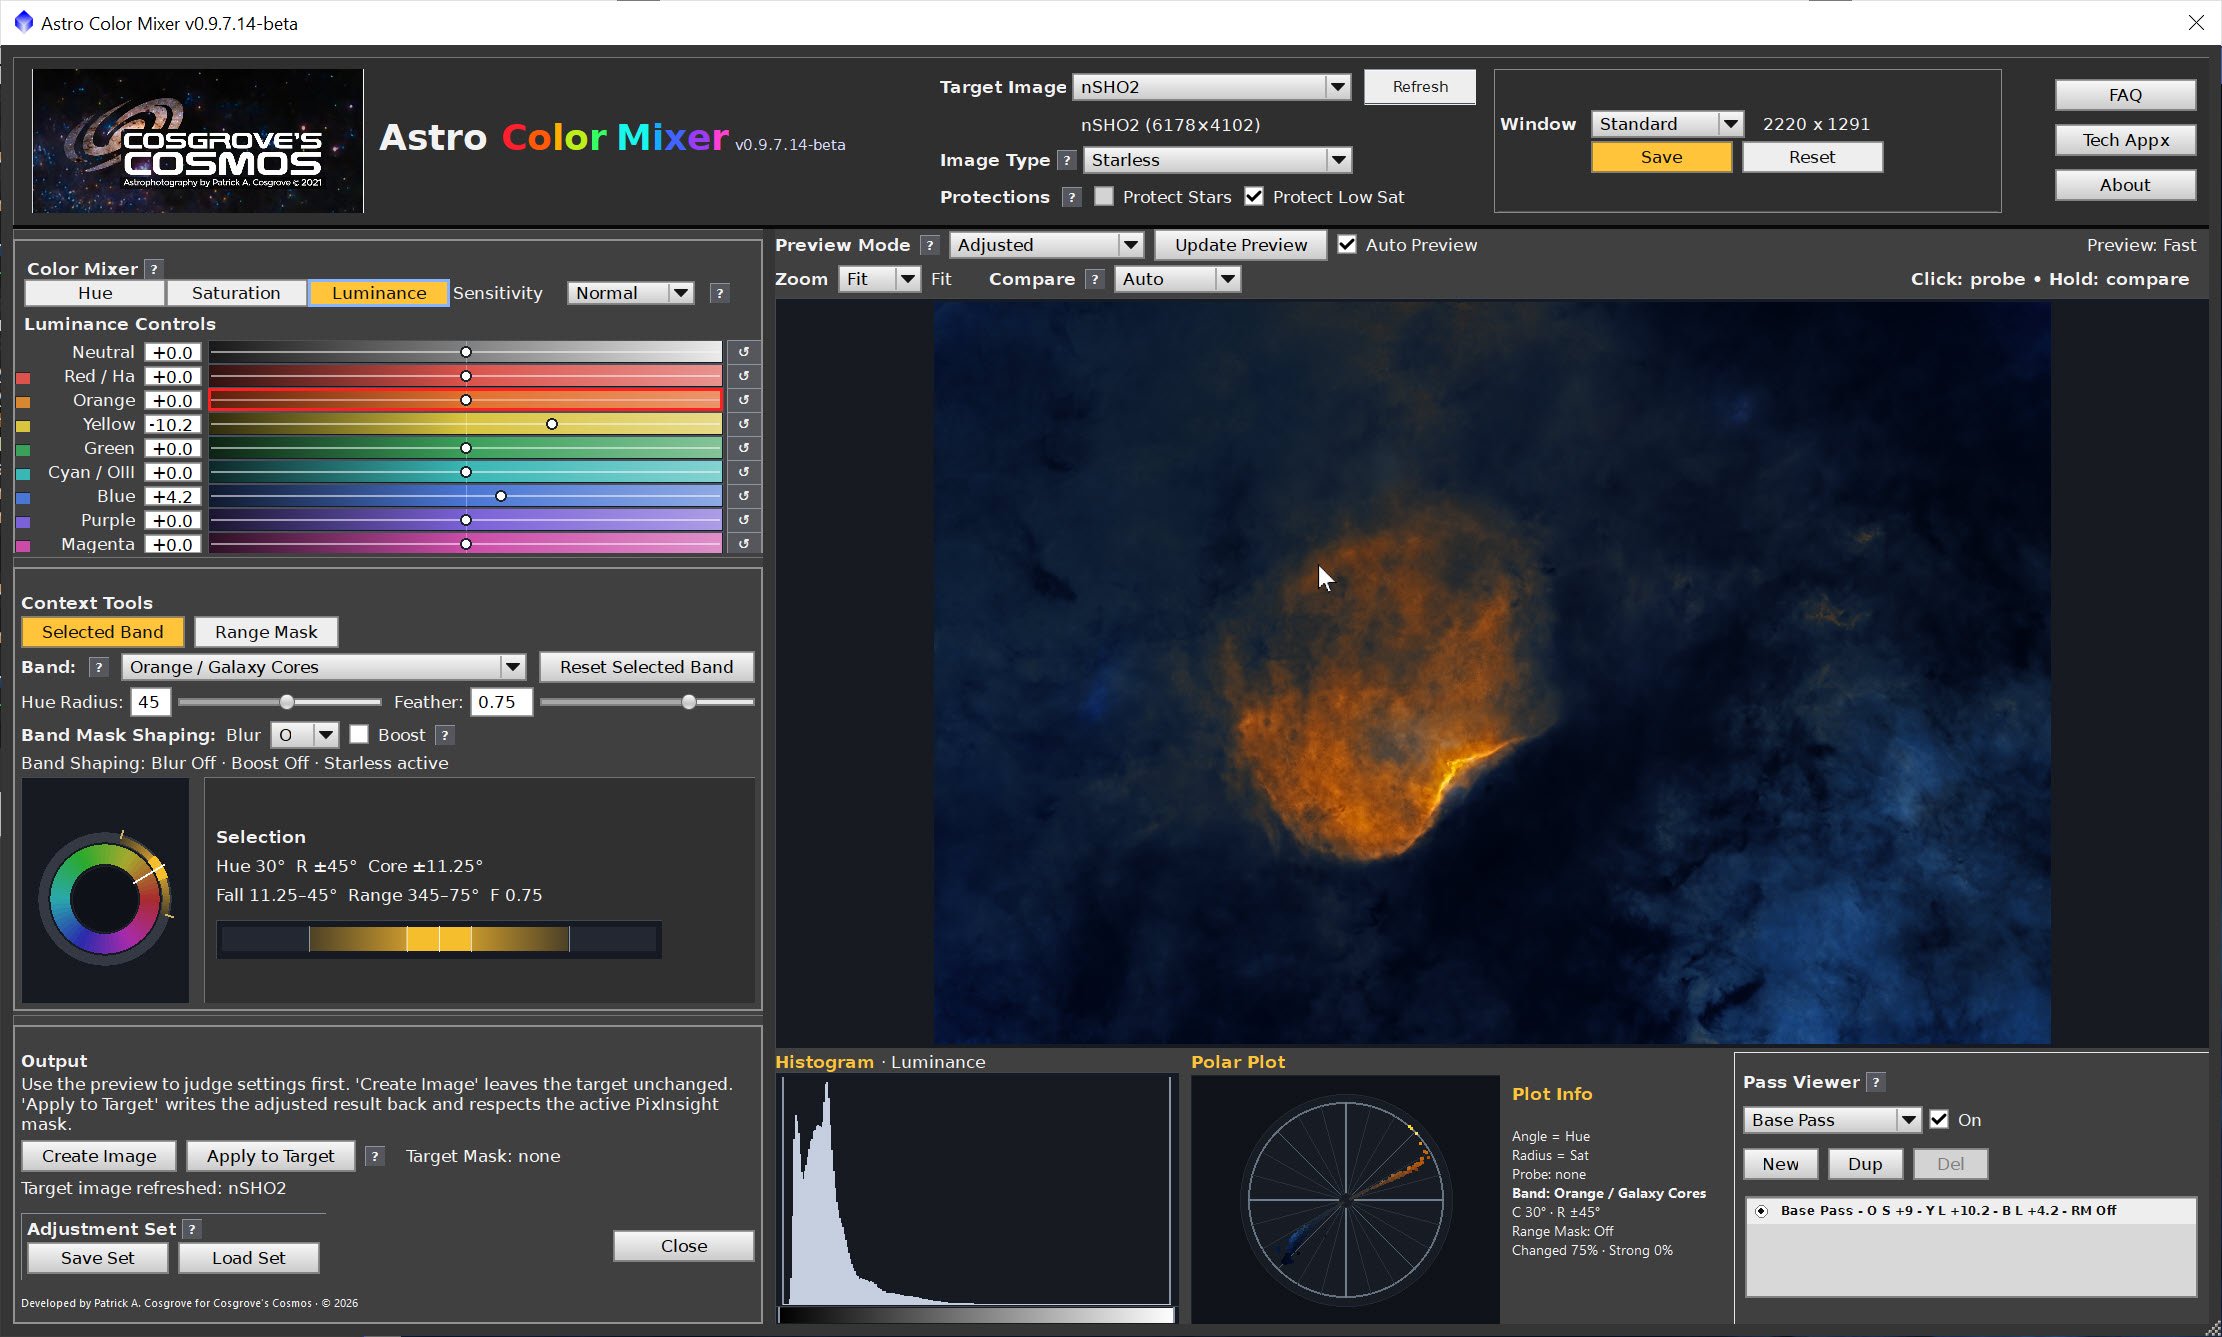
Task: Click the Hue Radius value field
Action: (x=150, y=702)
